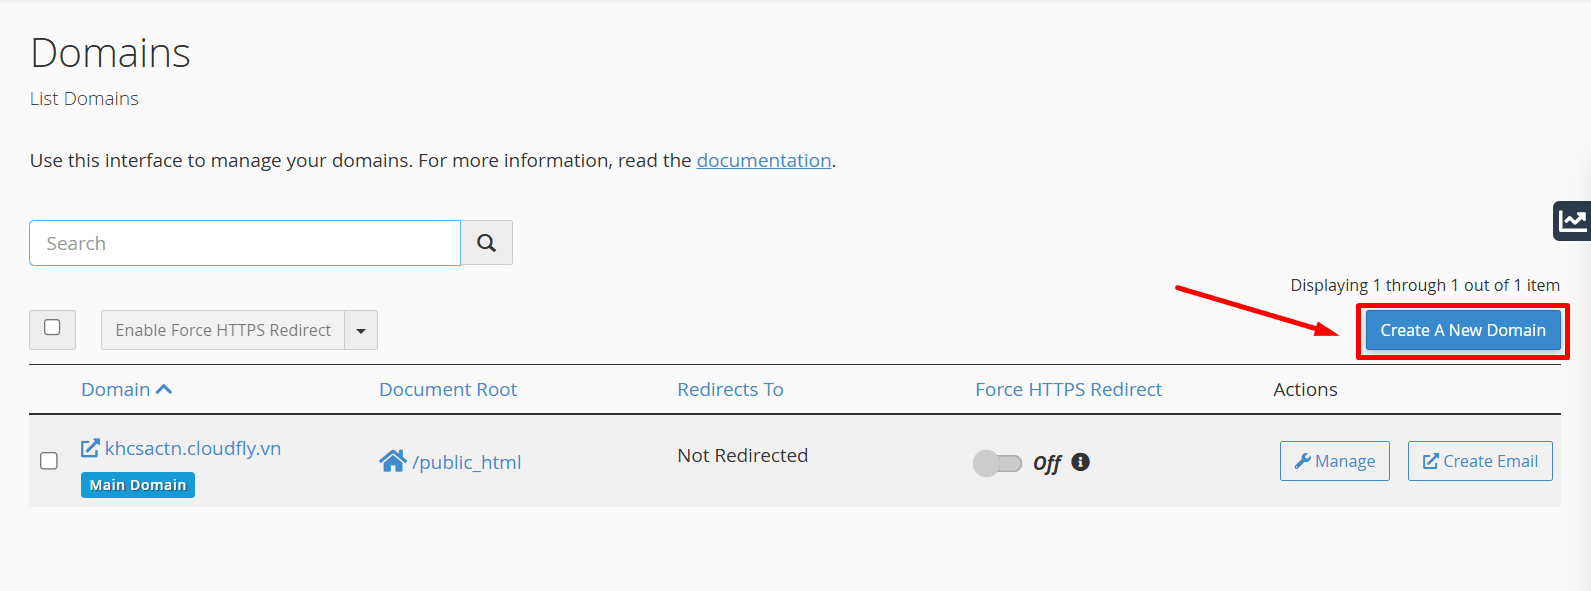Follow the List Domains breadcrumb link

point(84,98)
